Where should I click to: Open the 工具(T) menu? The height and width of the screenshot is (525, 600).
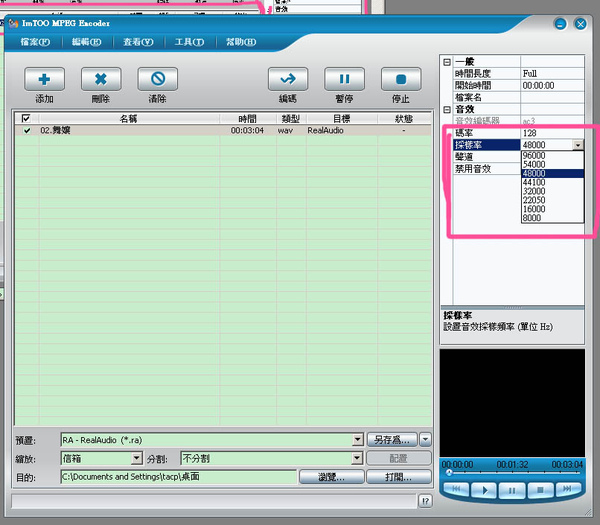[189, 42]
